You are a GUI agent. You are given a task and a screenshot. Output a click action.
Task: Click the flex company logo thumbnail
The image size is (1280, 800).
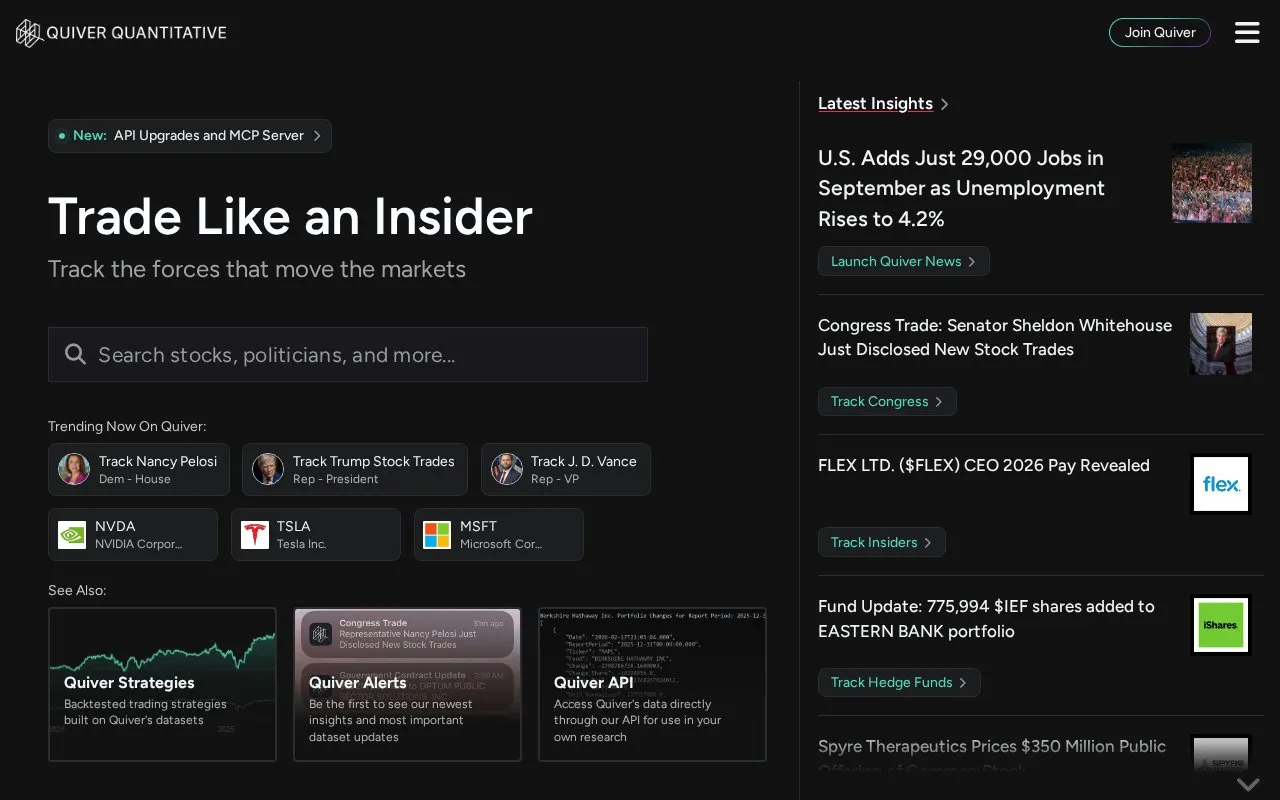[1221, 484]
